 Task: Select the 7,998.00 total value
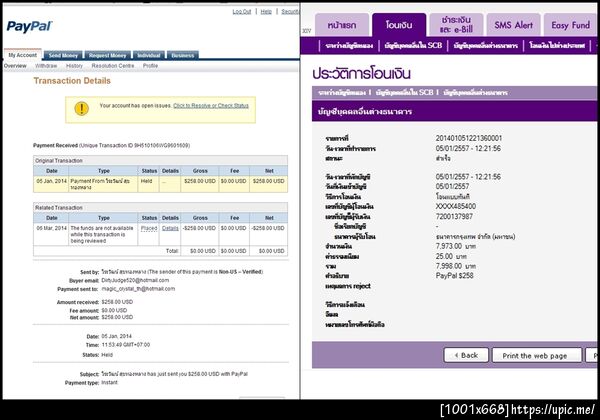[449, 266]
